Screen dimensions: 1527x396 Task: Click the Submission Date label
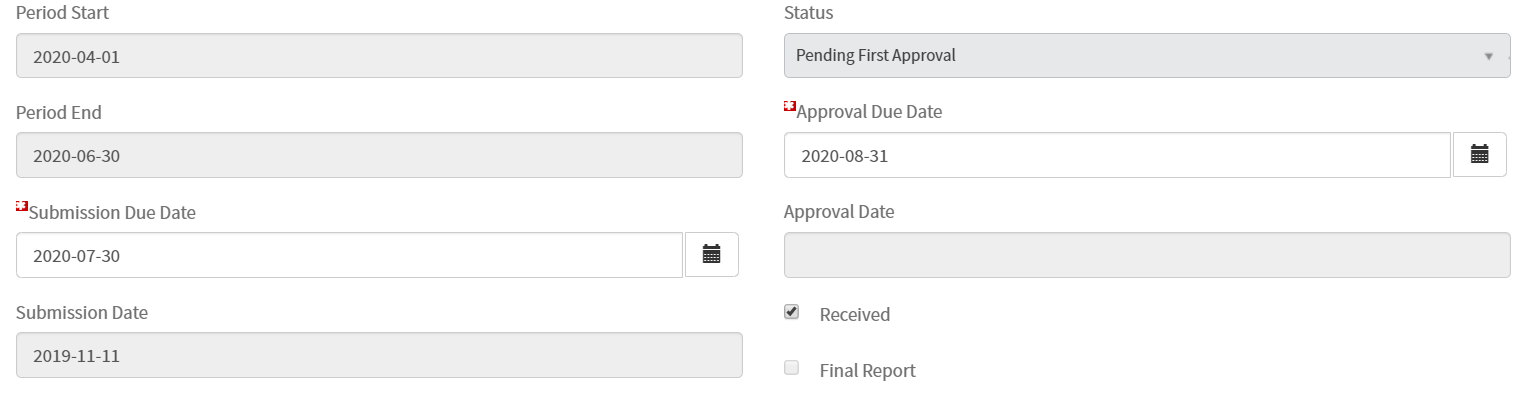[x=82, y=313]
